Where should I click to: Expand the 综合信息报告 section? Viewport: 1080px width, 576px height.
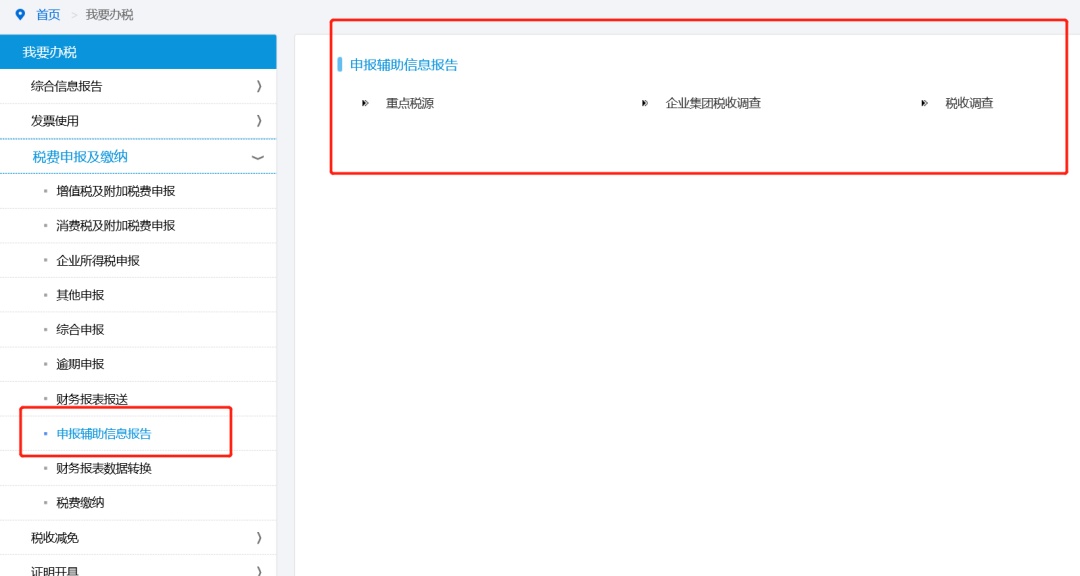(139, 86)
